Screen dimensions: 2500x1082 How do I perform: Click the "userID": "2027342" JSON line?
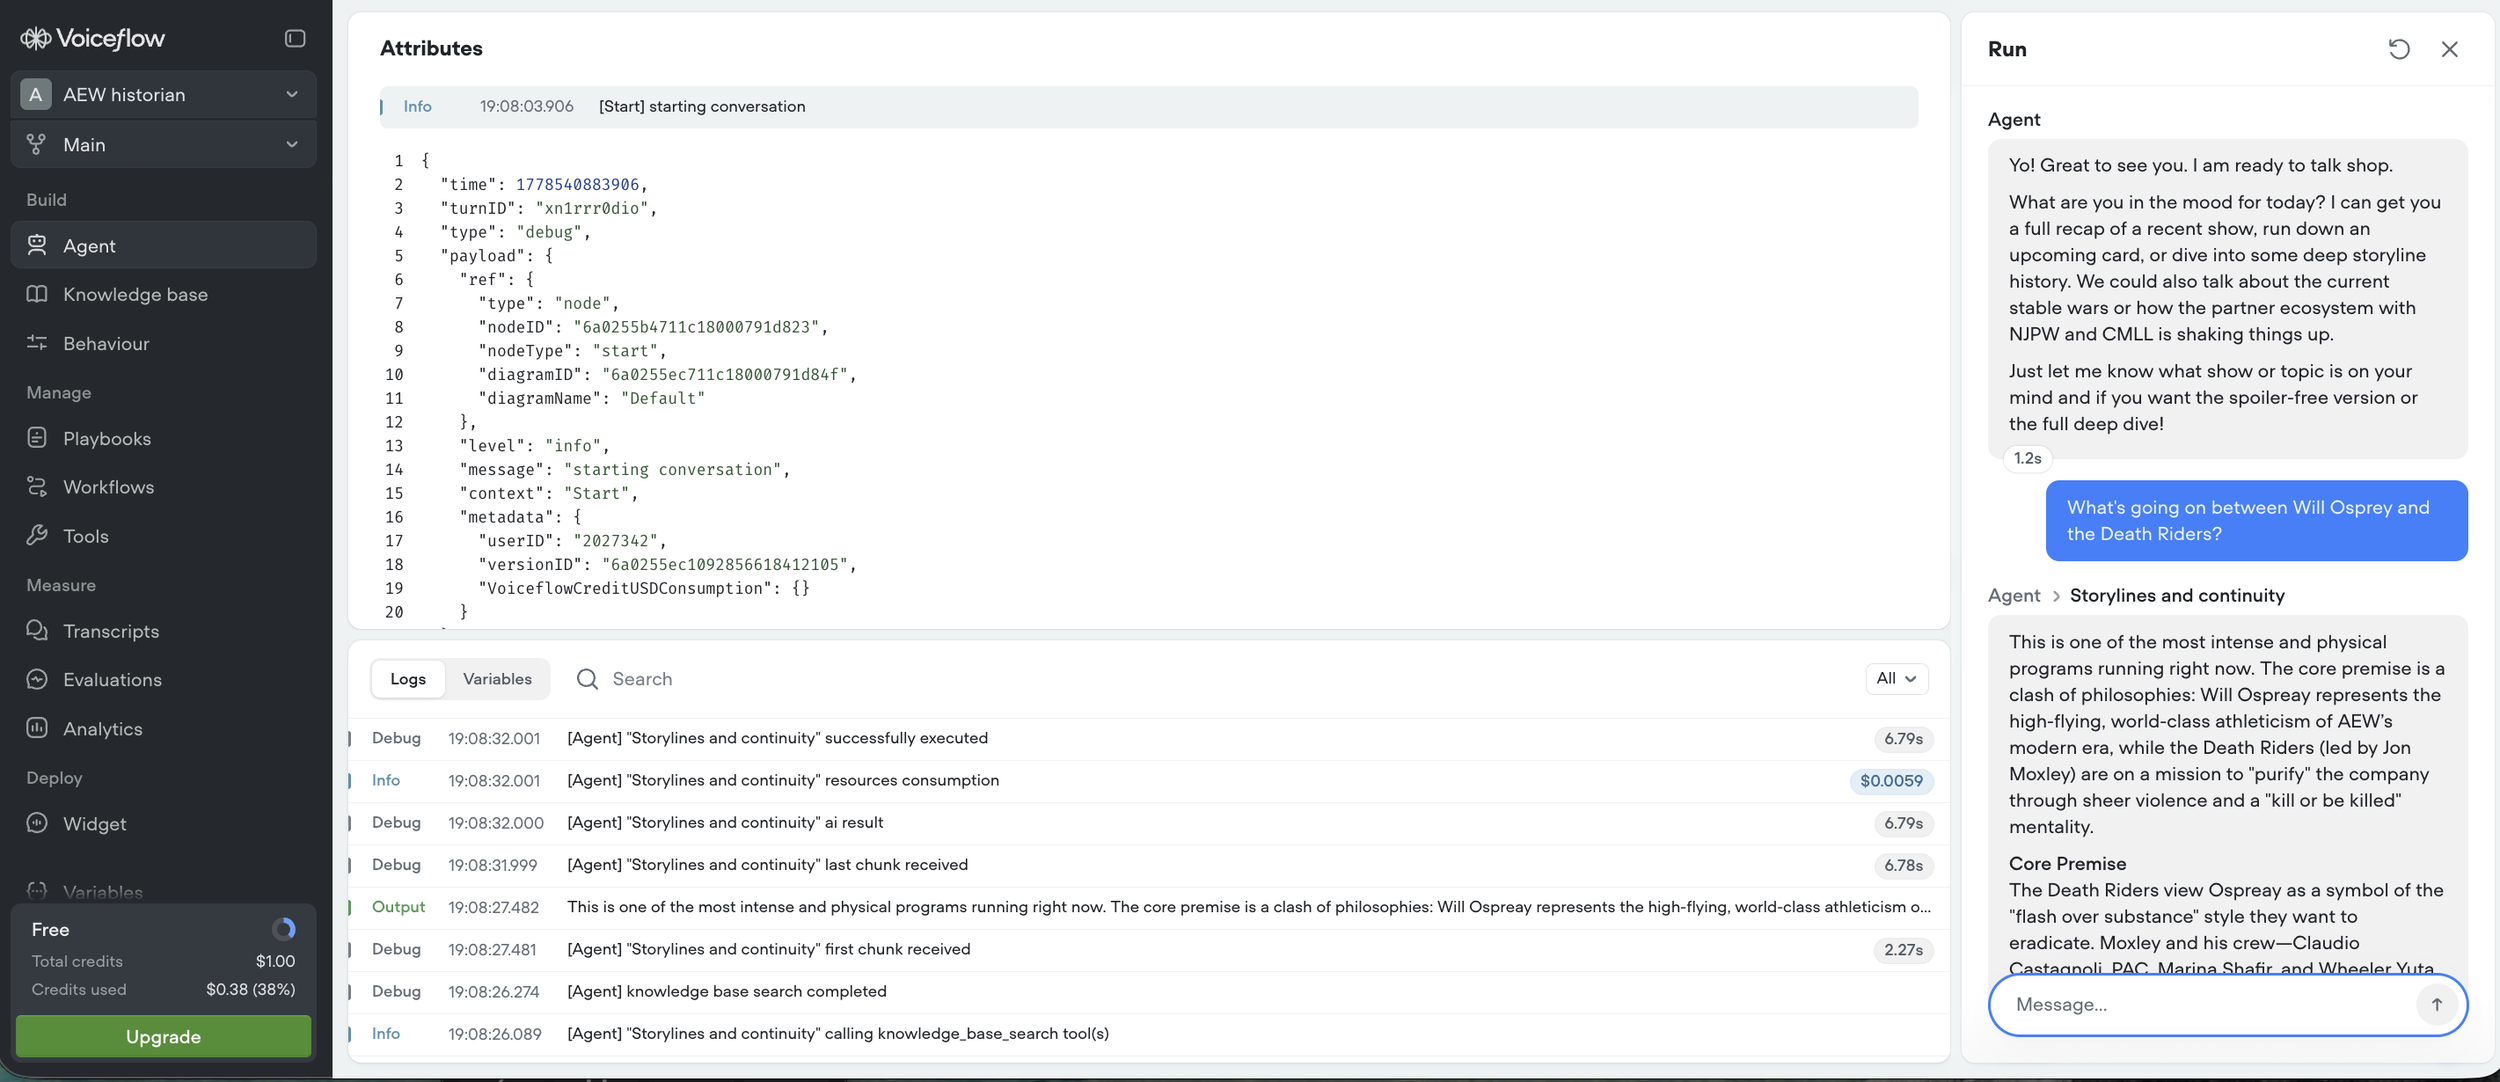(571, 541)
